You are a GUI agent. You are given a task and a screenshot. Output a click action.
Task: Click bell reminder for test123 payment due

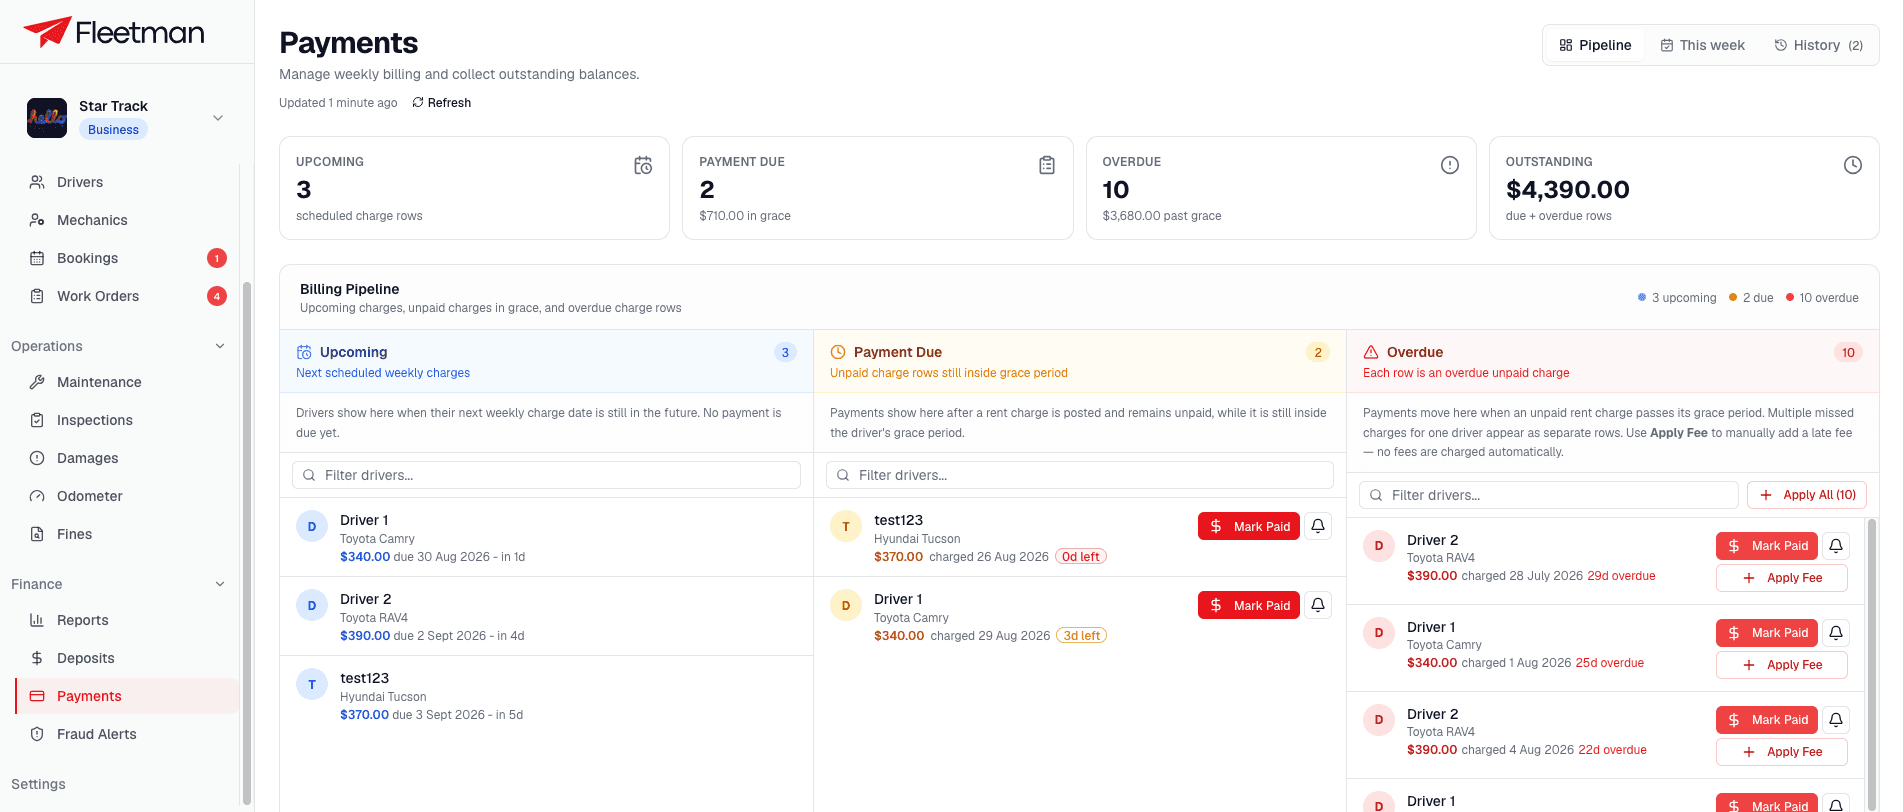(1318, 526)
